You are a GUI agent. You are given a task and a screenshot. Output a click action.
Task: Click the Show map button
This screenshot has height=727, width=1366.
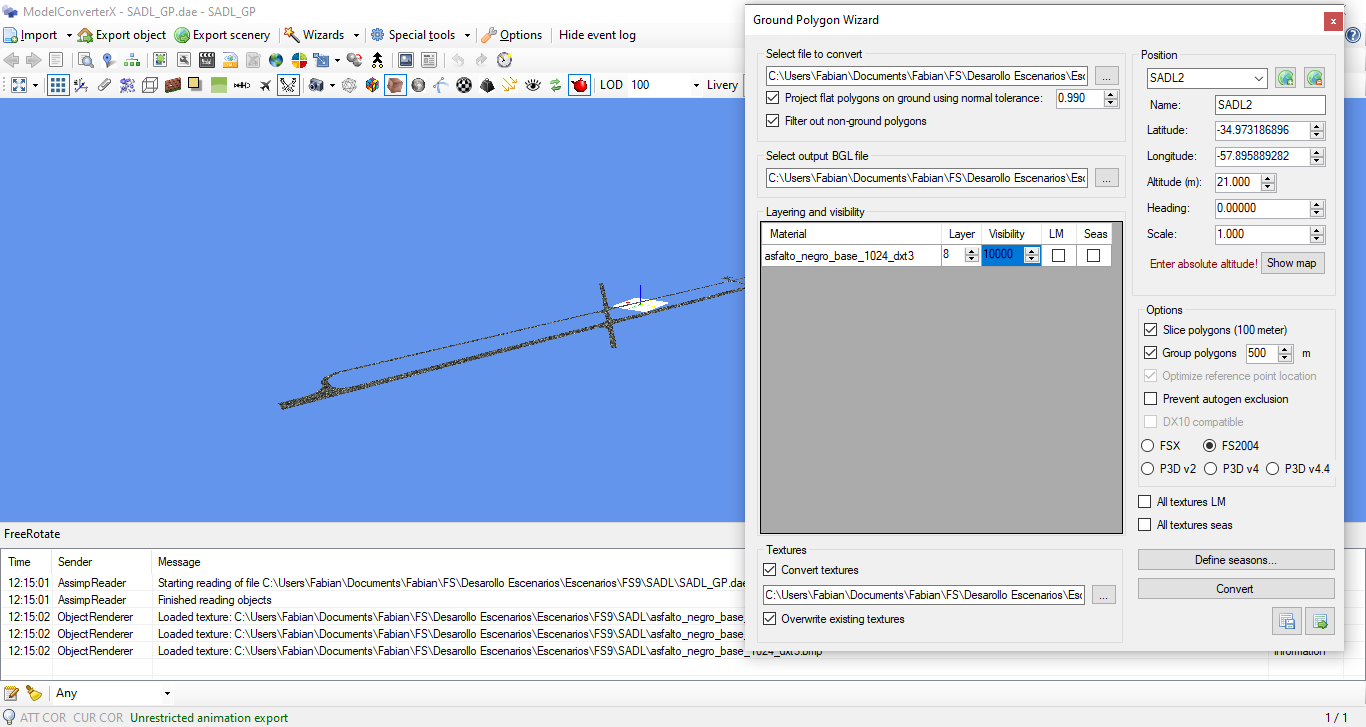[1291, 263]
